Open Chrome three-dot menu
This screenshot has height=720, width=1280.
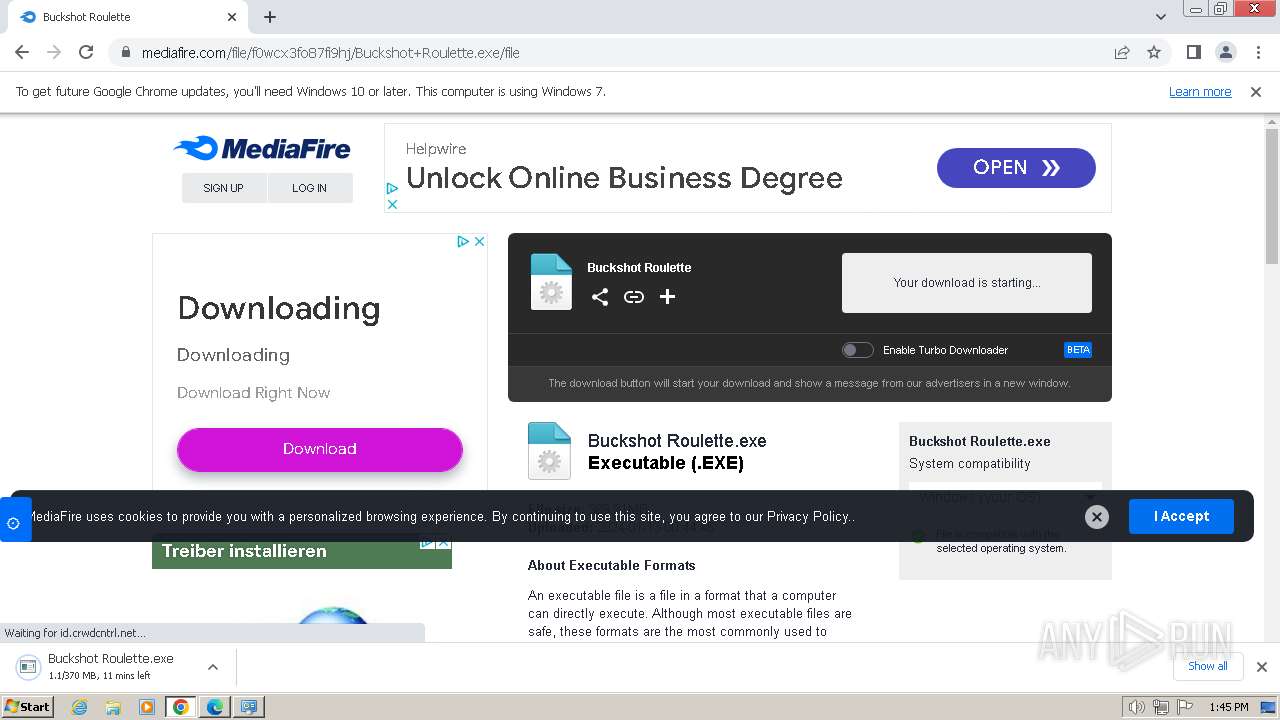tap(1258, 52)
